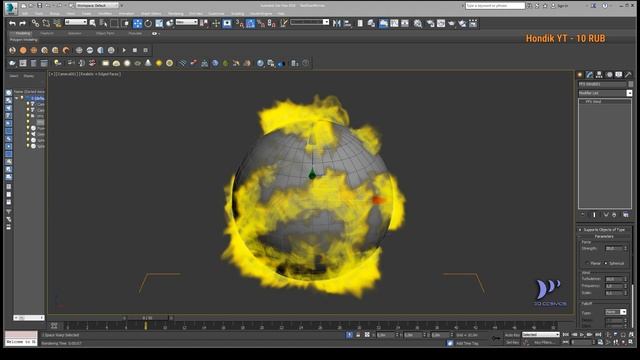Toggle the Selection Lock in status bar

[x=358, y=335]
